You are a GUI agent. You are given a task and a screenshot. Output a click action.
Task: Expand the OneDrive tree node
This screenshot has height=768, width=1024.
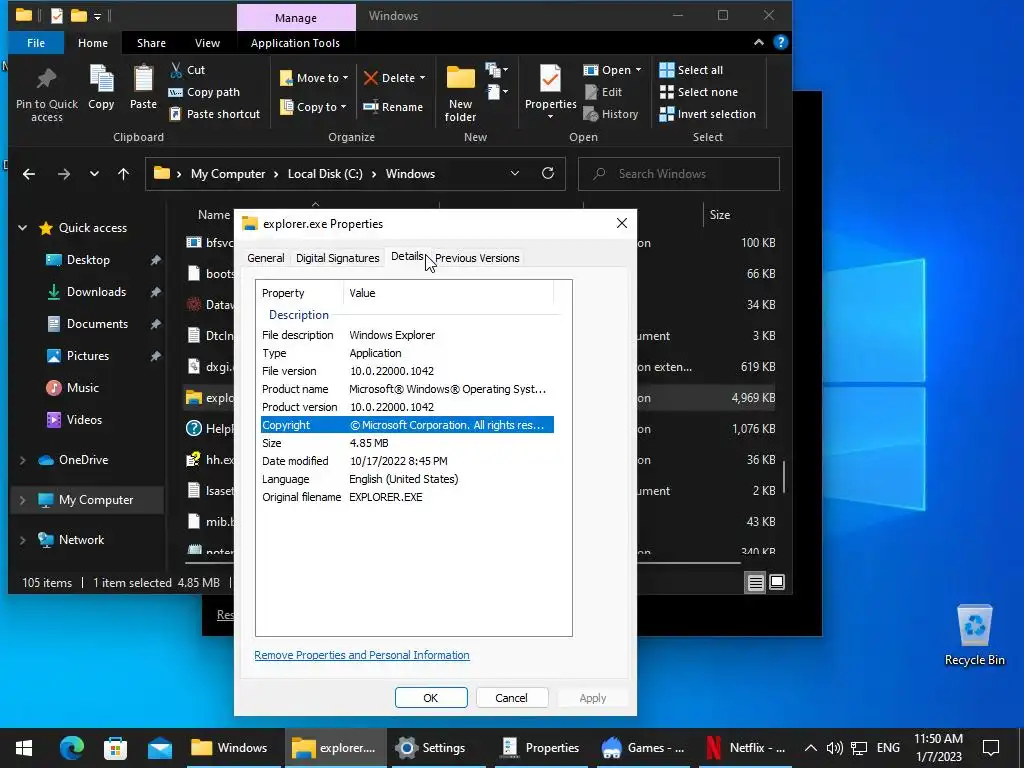(23, 460)
